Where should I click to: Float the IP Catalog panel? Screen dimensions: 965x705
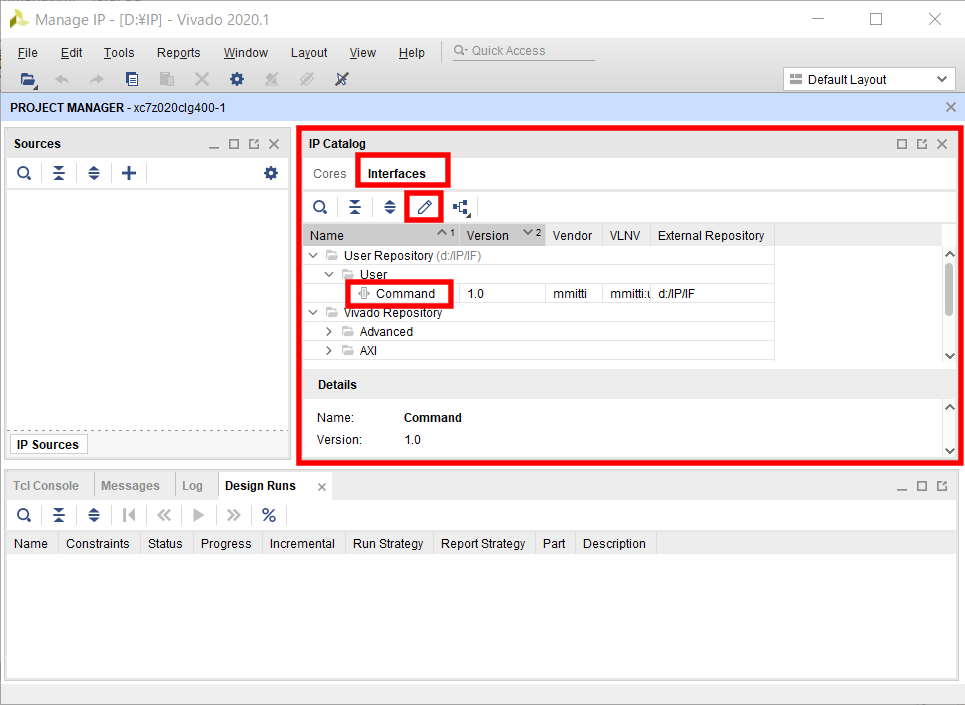click(x=922, y=144)
